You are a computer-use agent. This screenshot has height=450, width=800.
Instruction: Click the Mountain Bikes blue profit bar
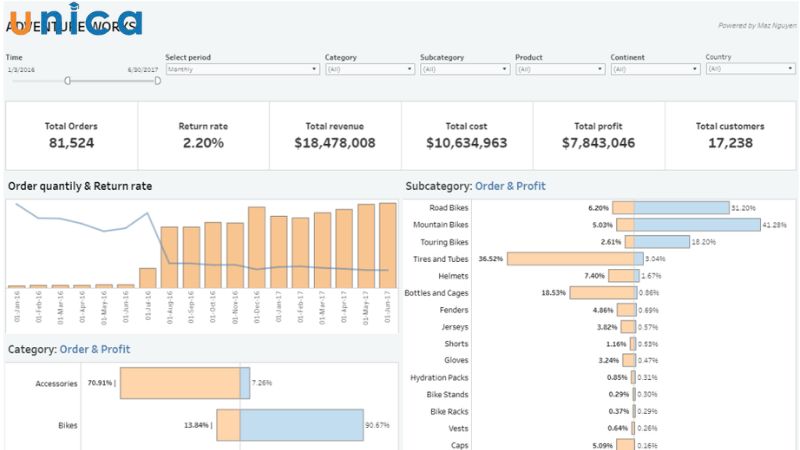(696, 225)
